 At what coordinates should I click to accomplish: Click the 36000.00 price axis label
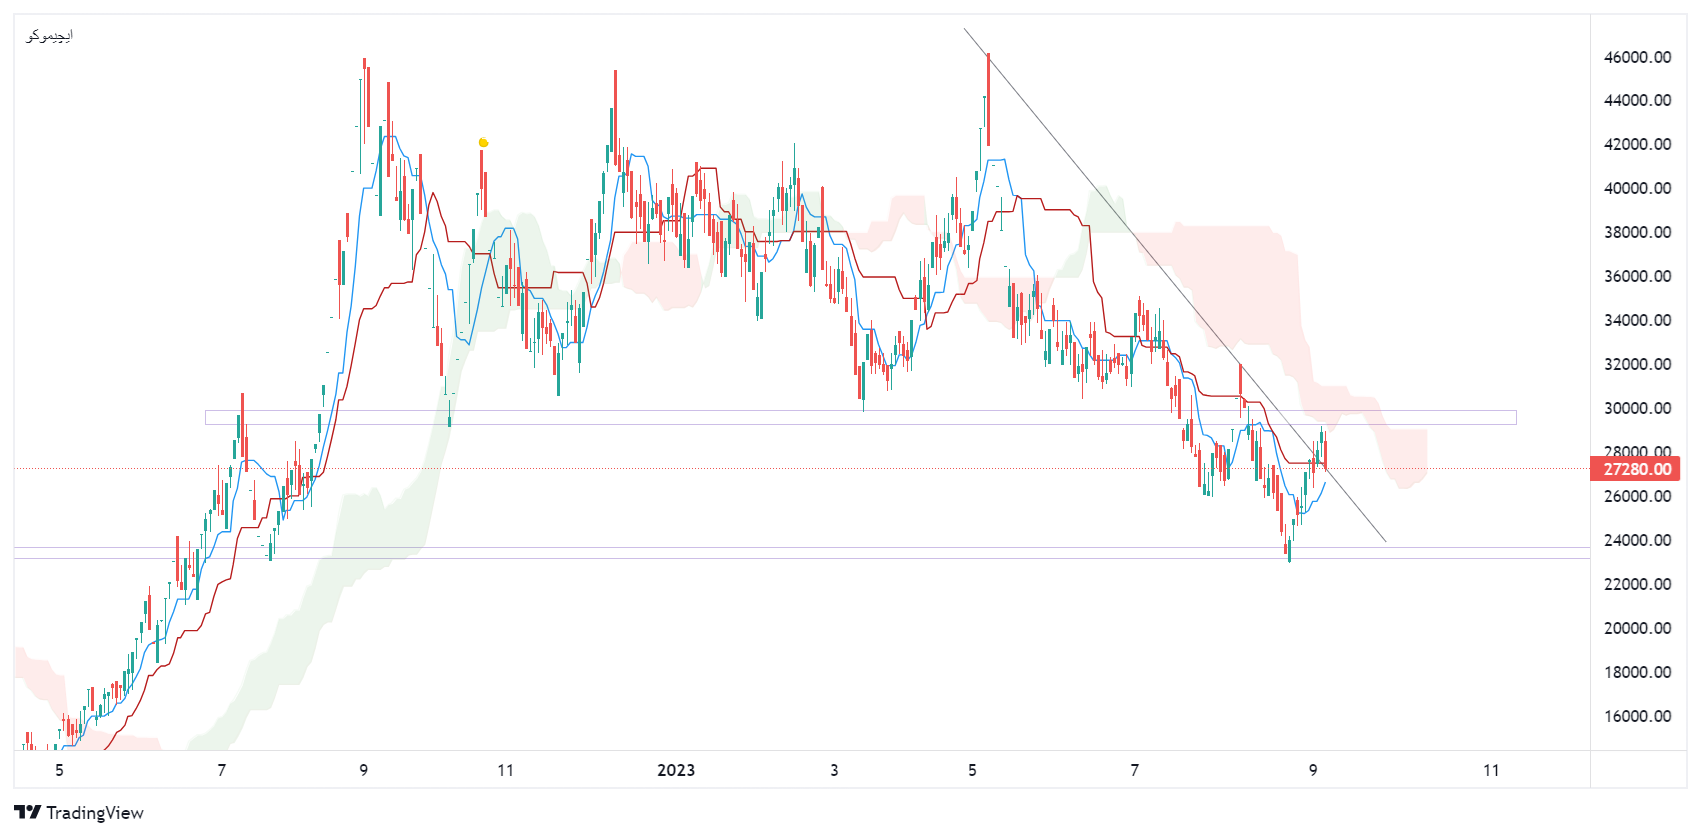pyautogui.click(x=1637, y=276)
